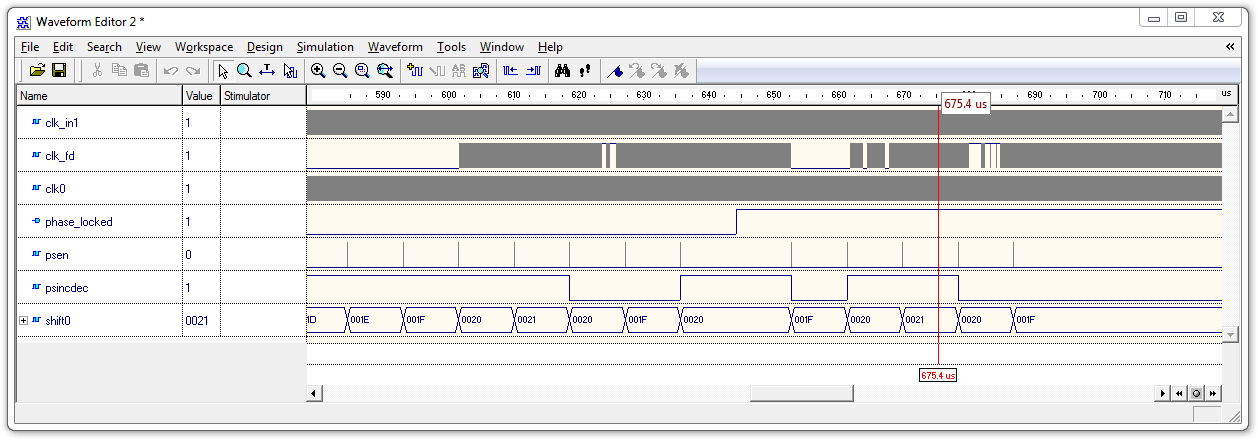This screenshot has width=1258, height=440.
Task: Click the 0020 bus value segment near 600 us
Action: (485, 320)
